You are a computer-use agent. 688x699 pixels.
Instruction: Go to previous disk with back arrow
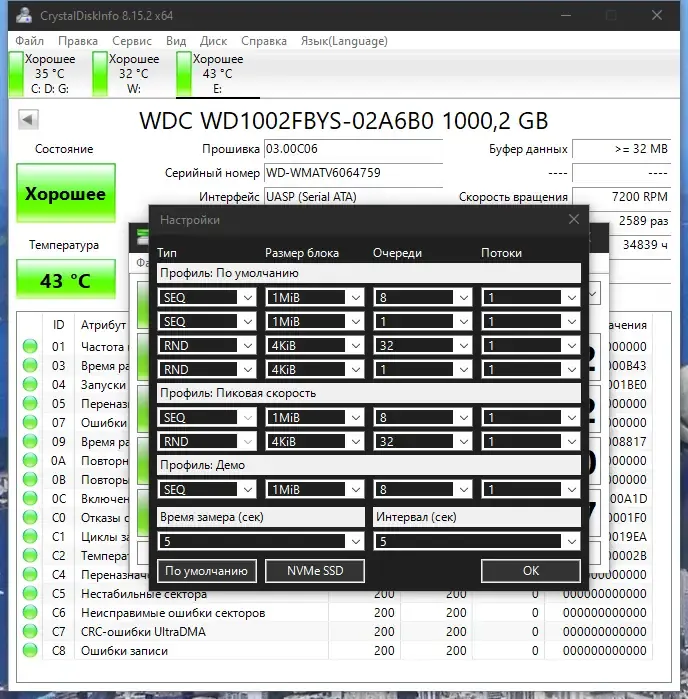[28, 119]
